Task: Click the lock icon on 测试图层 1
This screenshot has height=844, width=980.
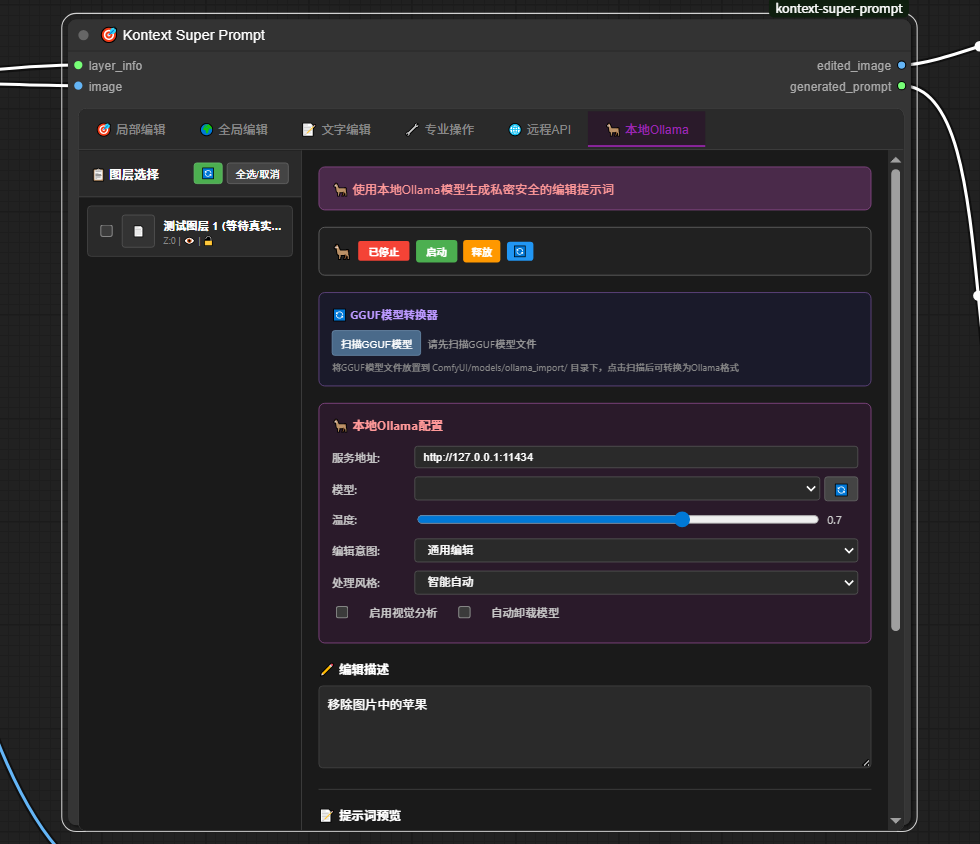Action: point(208,241)
